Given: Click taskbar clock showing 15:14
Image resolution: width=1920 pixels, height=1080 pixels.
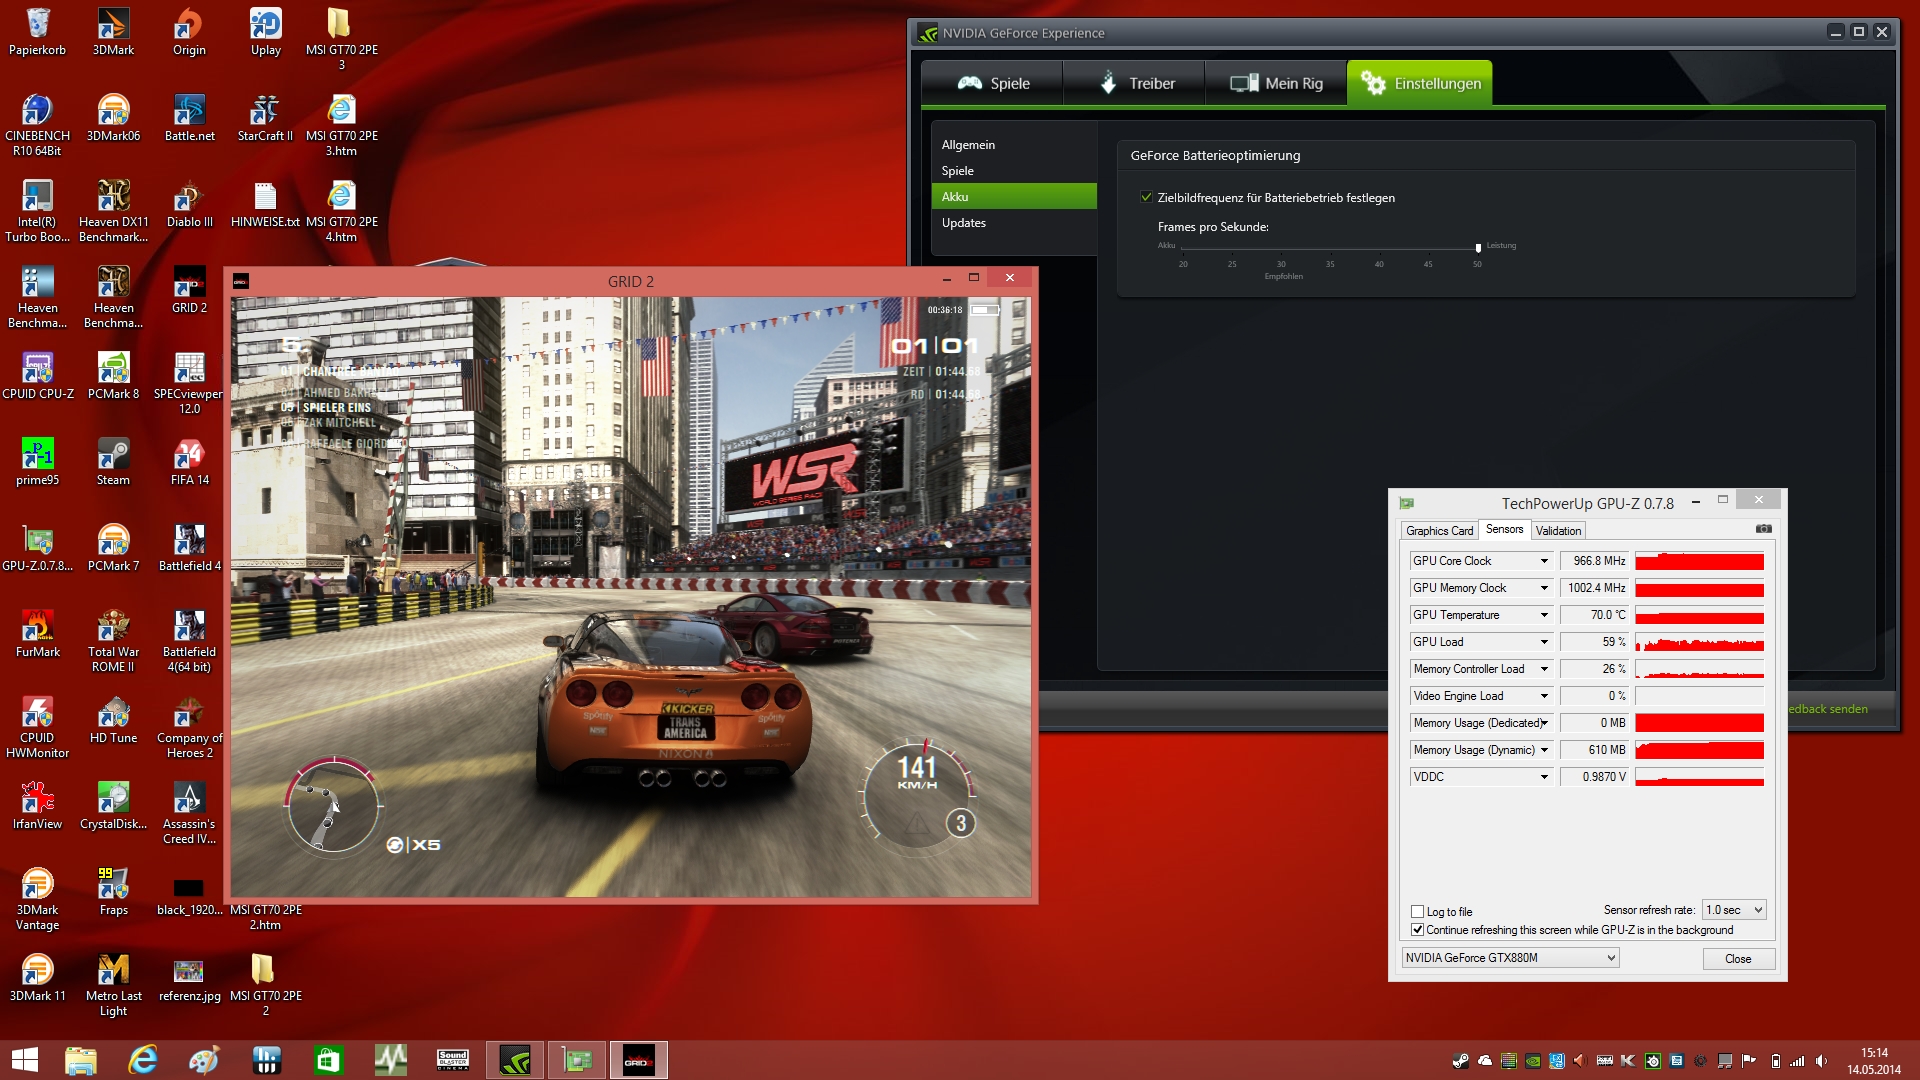Looking at the screenshot, I should pyautogui.click(x=1874, y=1061).
